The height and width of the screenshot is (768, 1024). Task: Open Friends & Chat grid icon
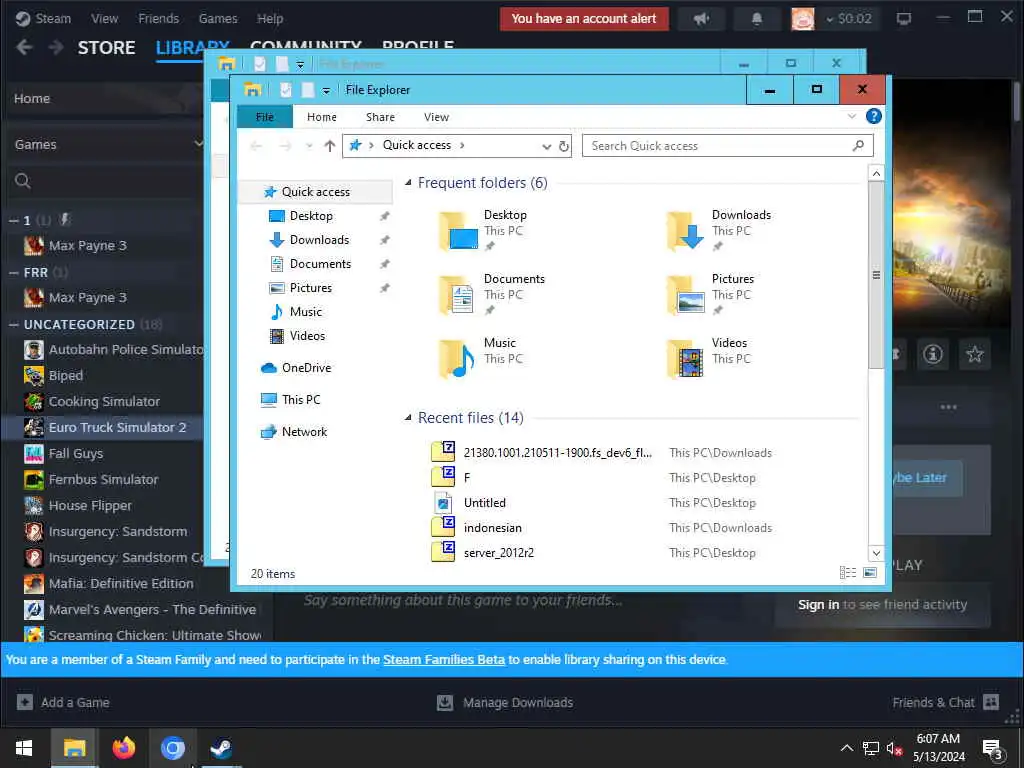click(991, 702)
